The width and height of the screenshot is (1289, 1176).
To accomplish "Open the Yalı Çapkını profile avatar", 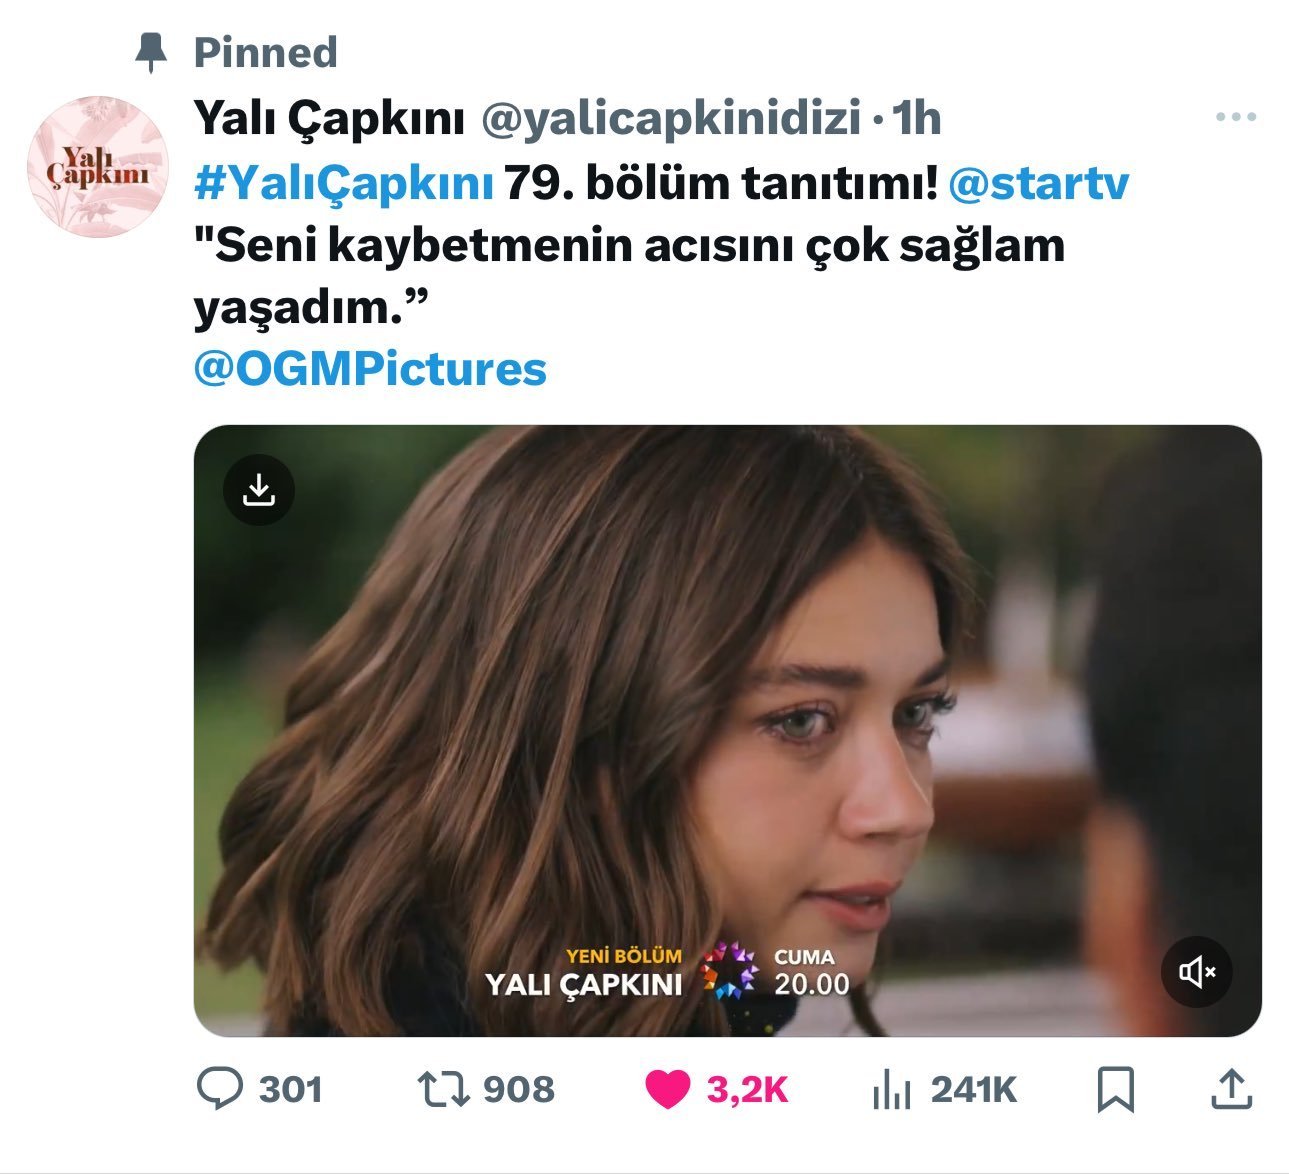I will click(x=97, y=167).
